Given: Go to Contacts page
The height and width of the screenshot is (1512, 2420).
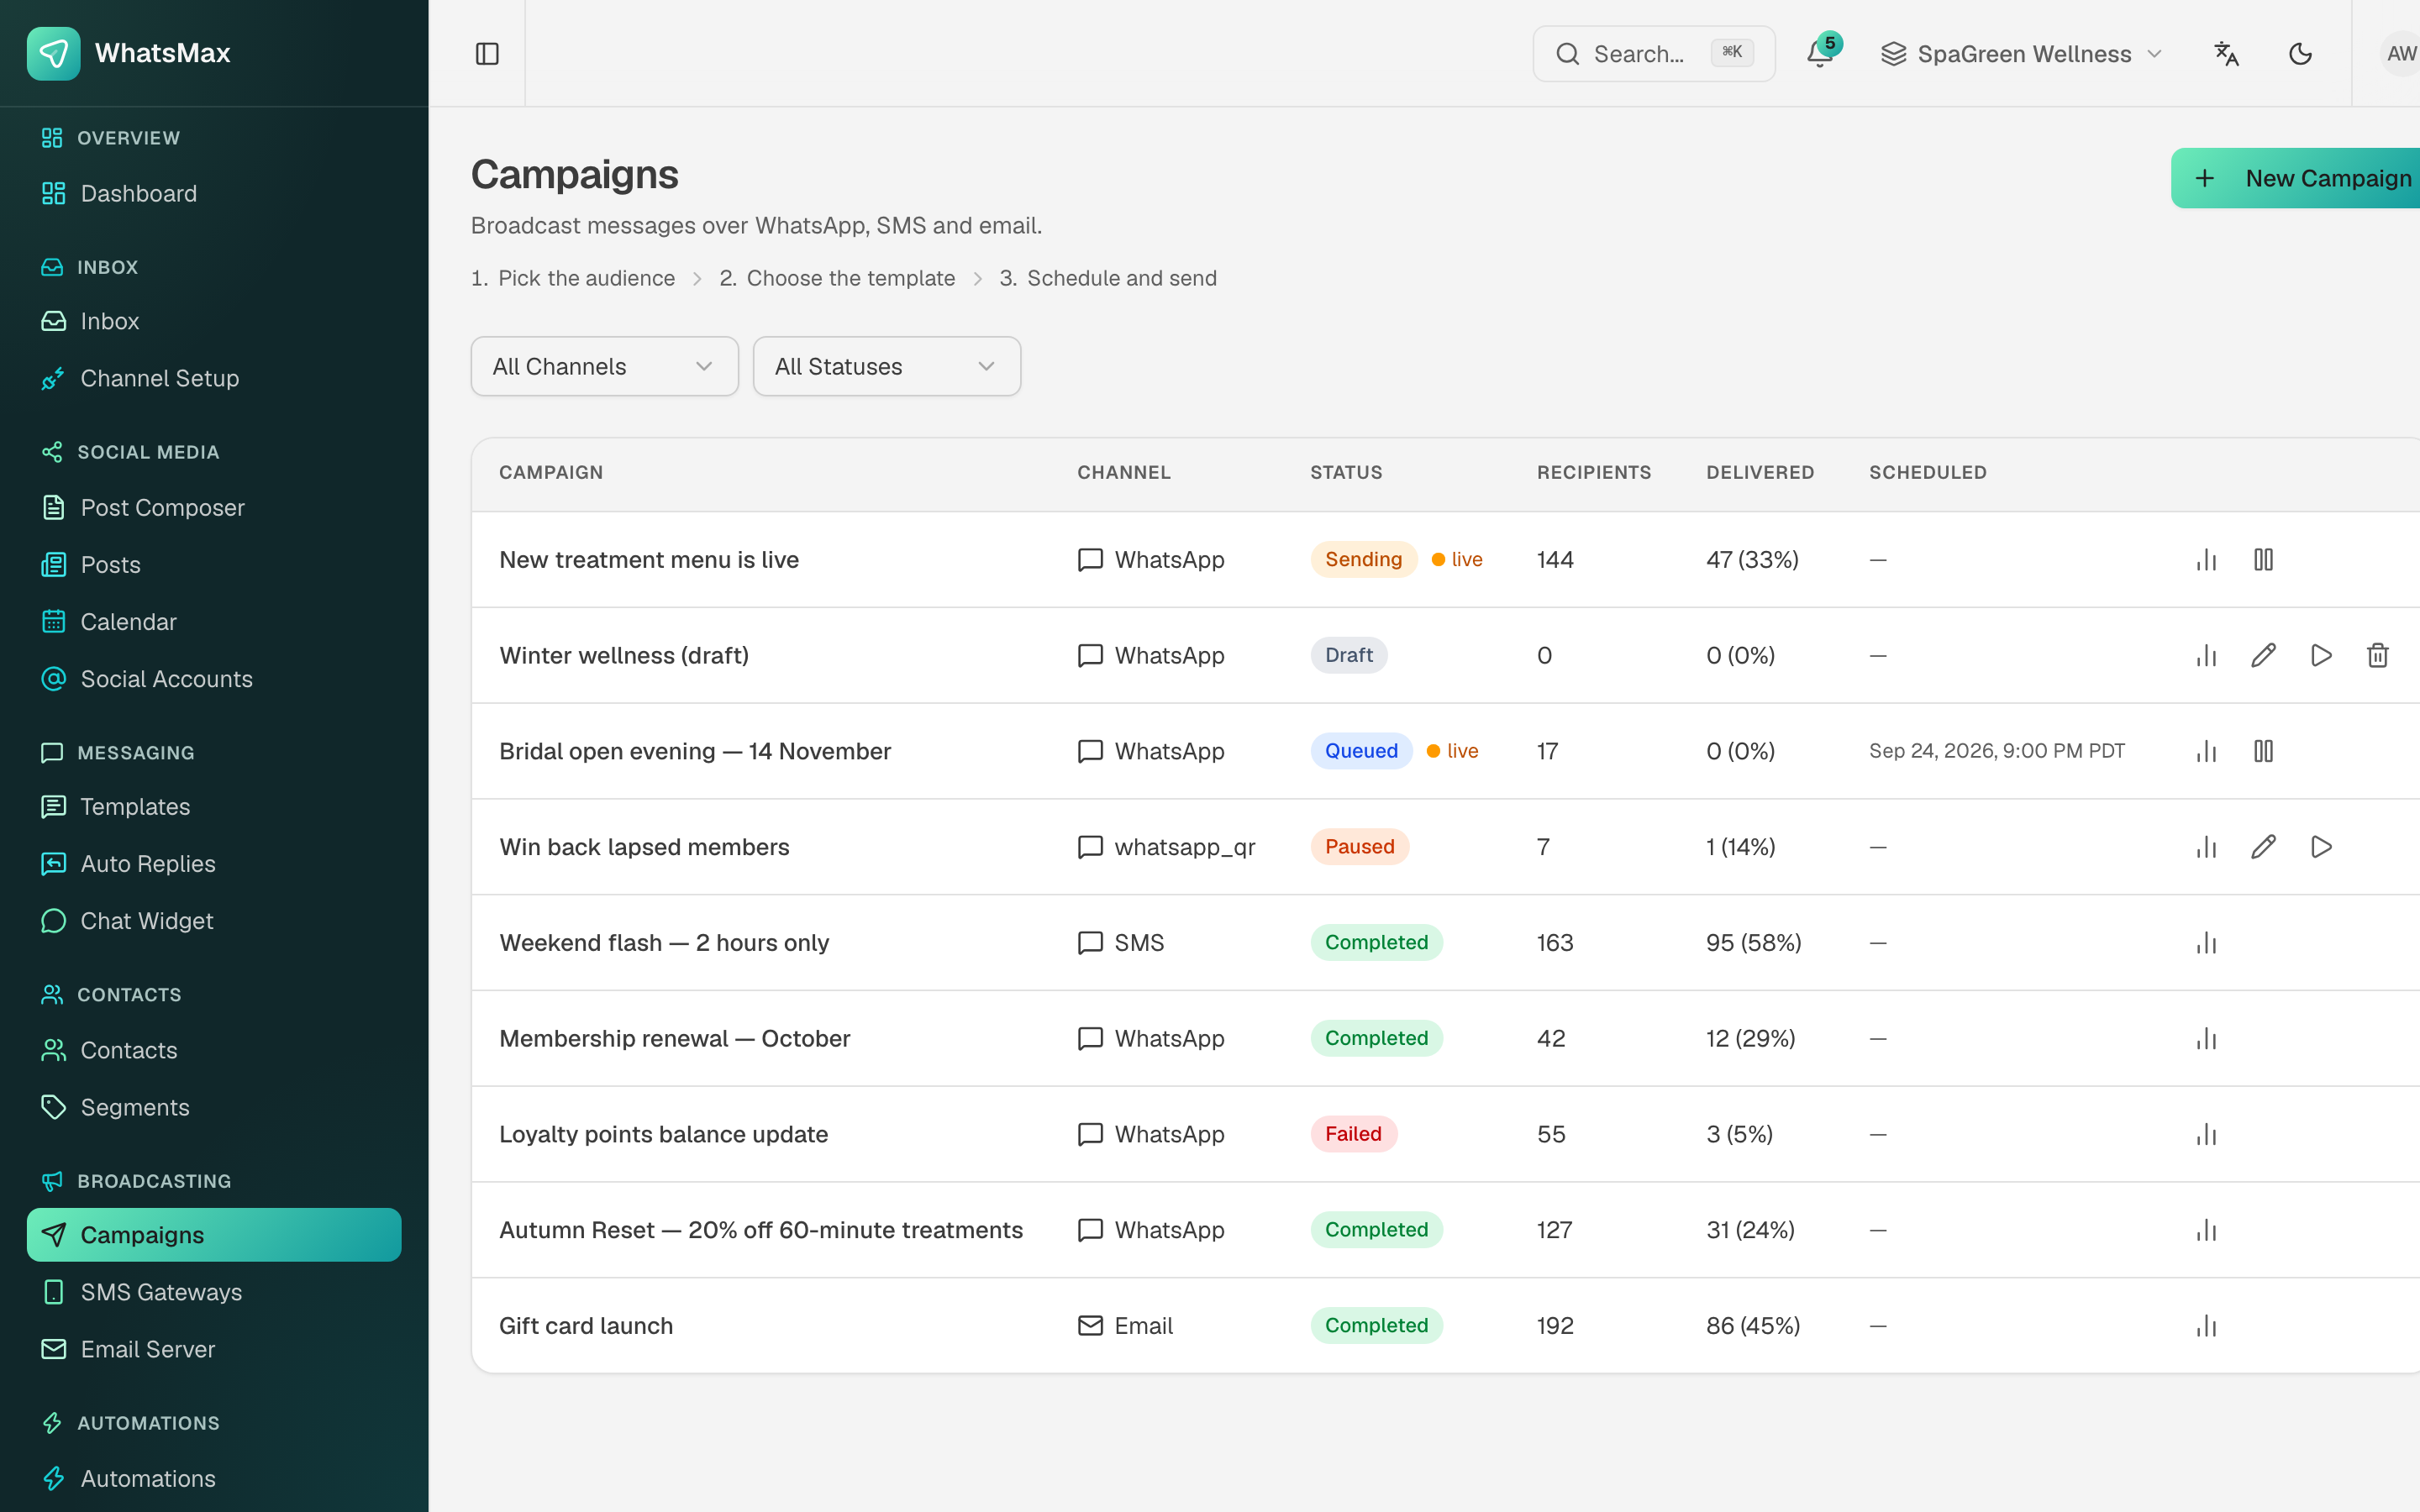Looking at the screenshot, I should pyautogui.click(x=214, y=1051).
